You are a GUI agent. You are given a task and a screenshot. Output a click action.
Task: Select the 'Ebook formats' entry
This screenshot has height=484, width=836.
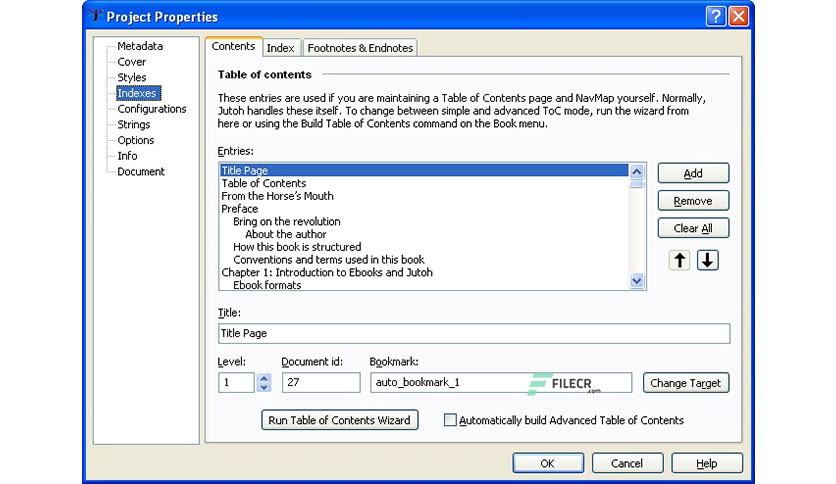point(267,285)
